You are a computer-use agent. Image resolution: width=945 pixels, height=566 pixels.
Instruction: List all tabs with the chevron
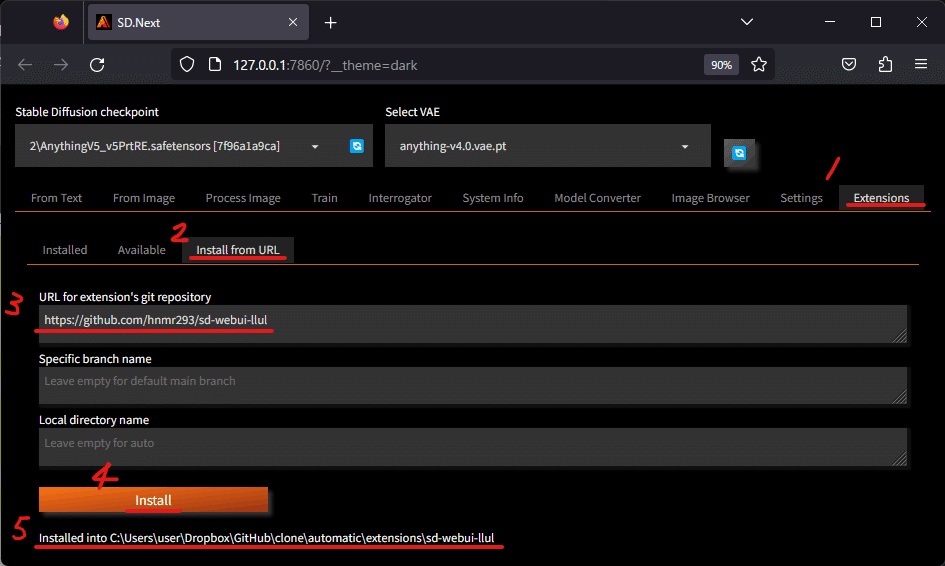747,22
